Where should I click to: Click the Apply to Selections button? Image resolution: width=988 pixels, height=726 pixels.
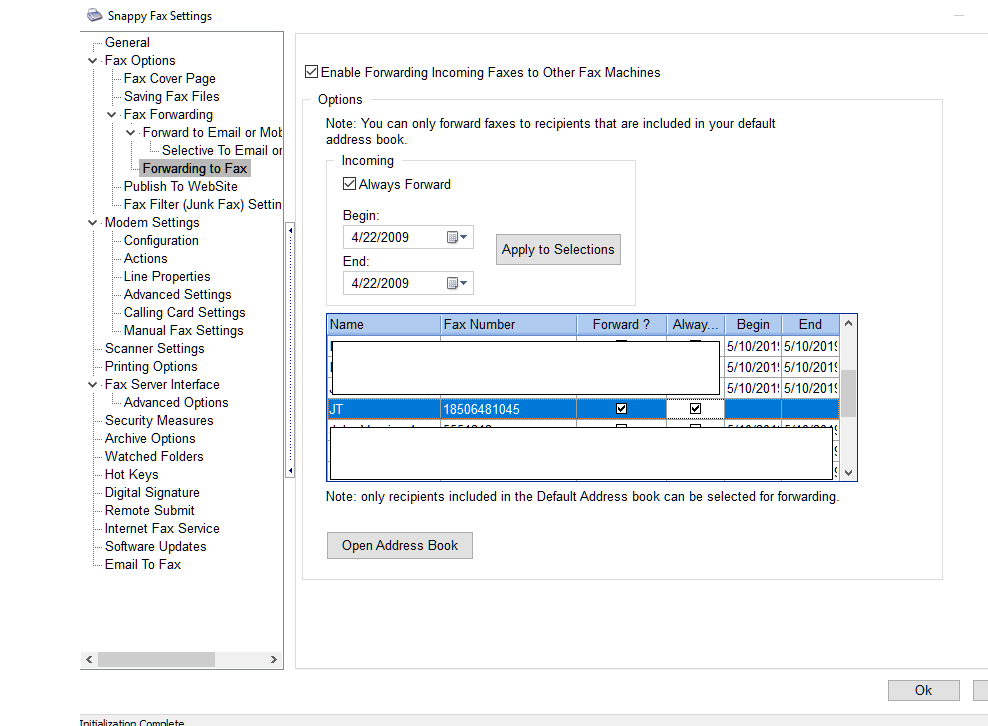tap(558, 250)
